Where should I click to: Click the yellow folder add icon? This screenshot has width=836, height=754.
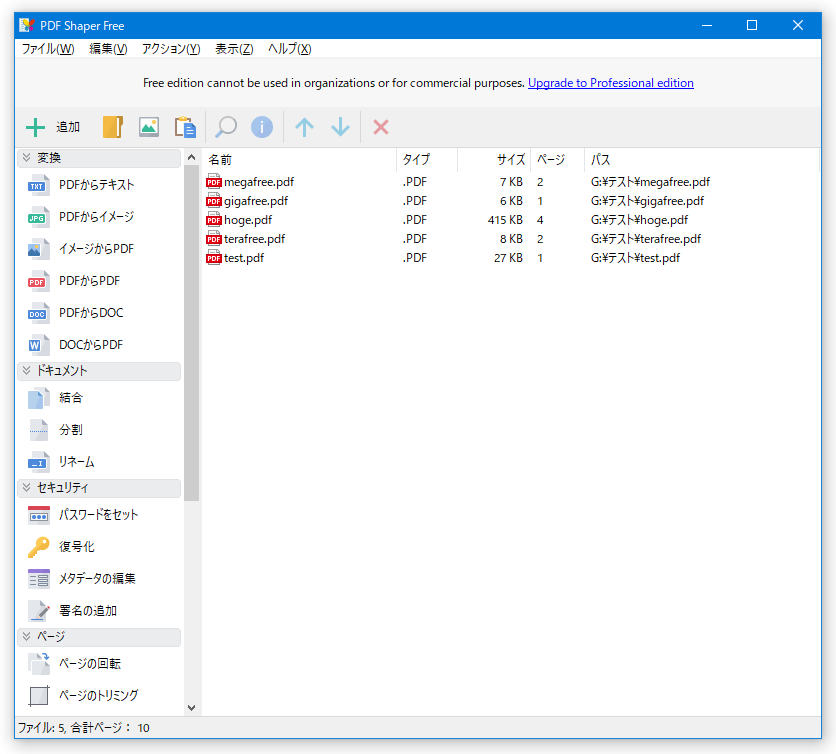(112, 127)
